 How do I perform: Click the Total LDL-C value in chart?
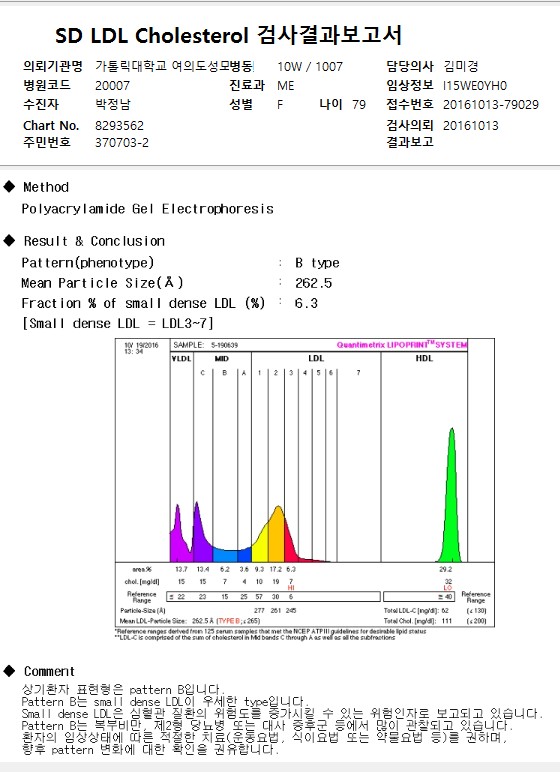pyautogui.click(x=445, y=611)
